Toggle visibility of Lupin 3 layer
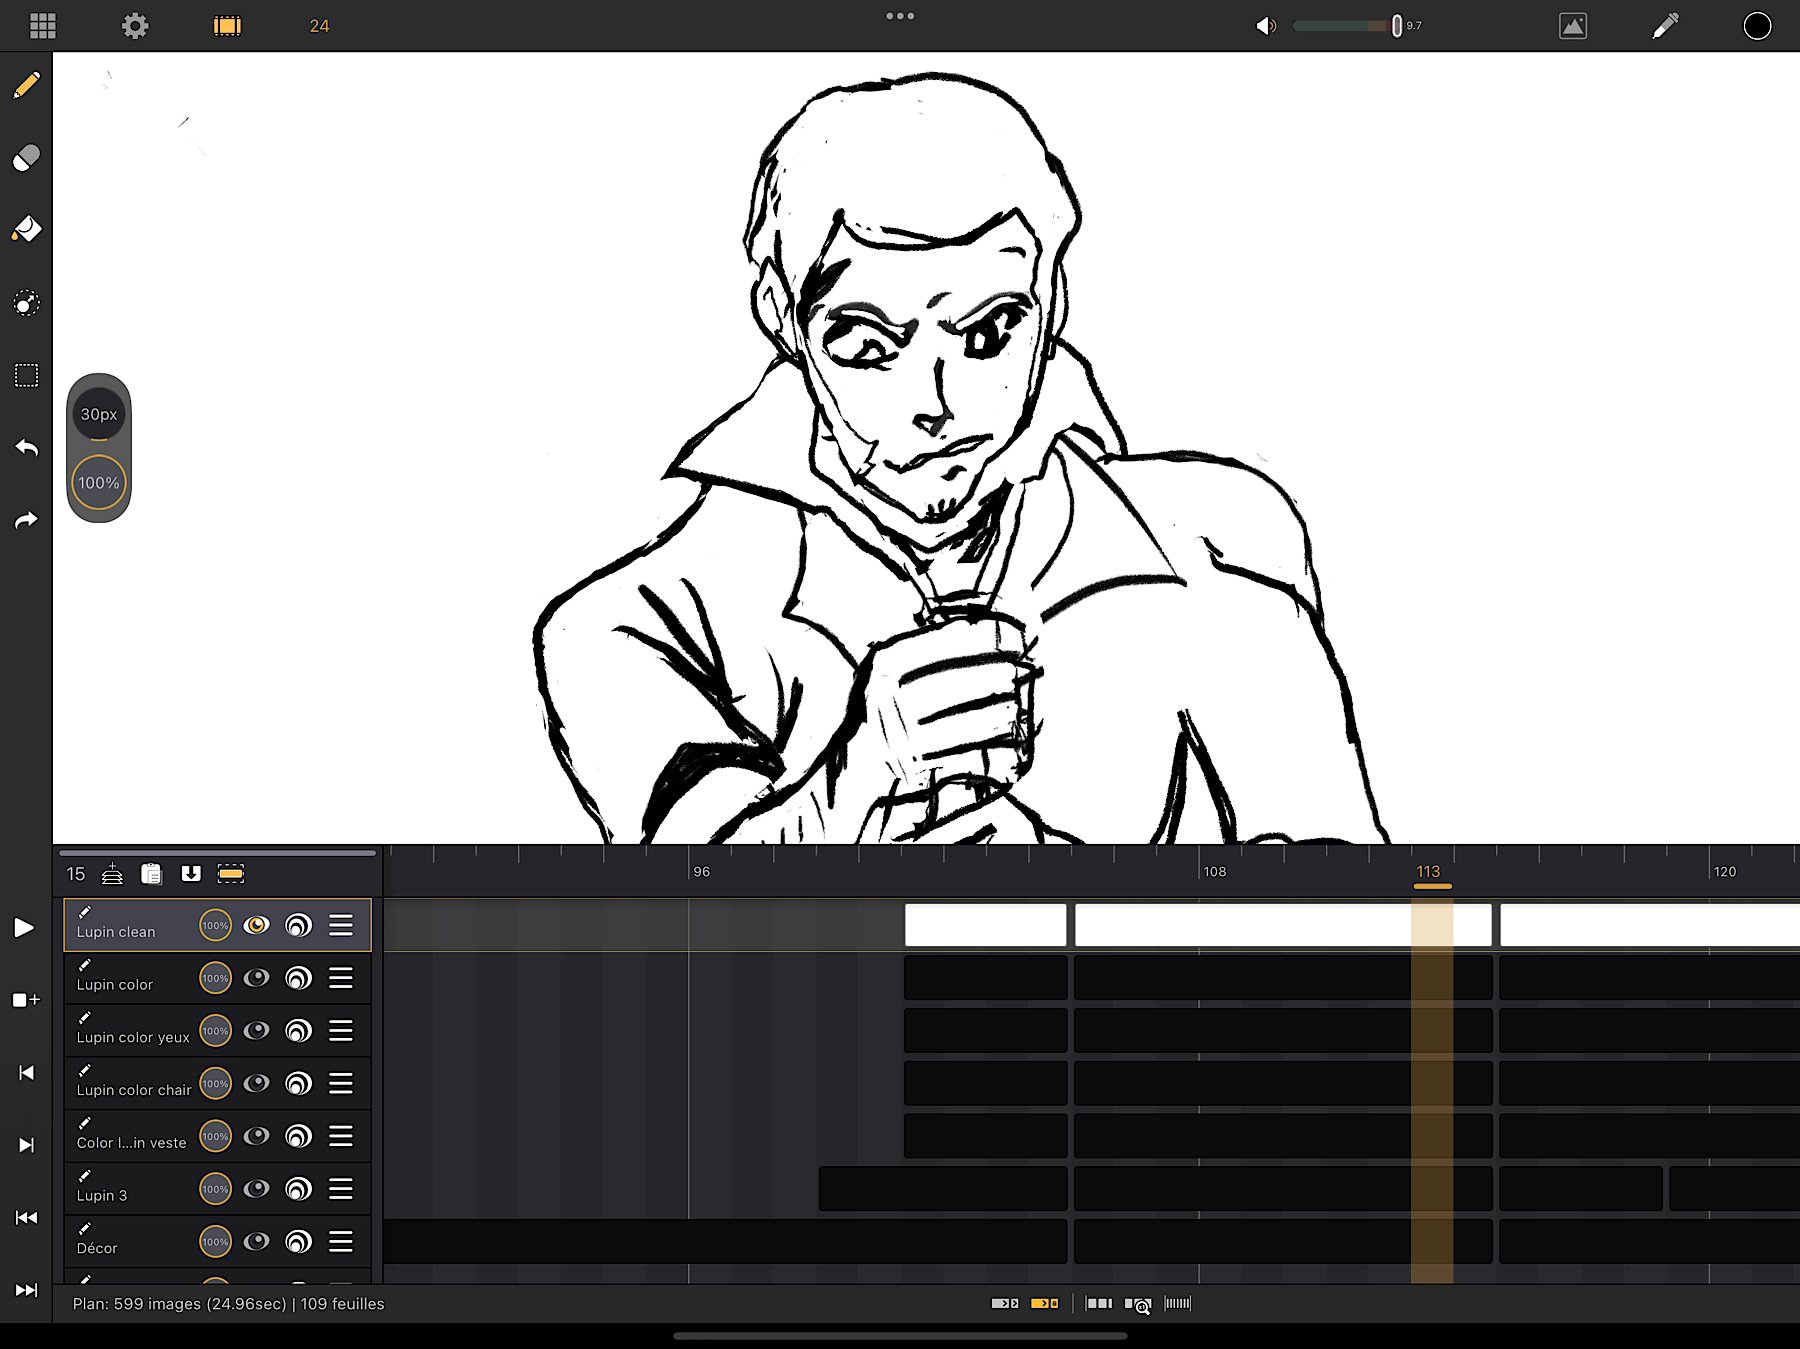The width and height of the screenshot is (1800, 1349). [x=257, y=1189]
